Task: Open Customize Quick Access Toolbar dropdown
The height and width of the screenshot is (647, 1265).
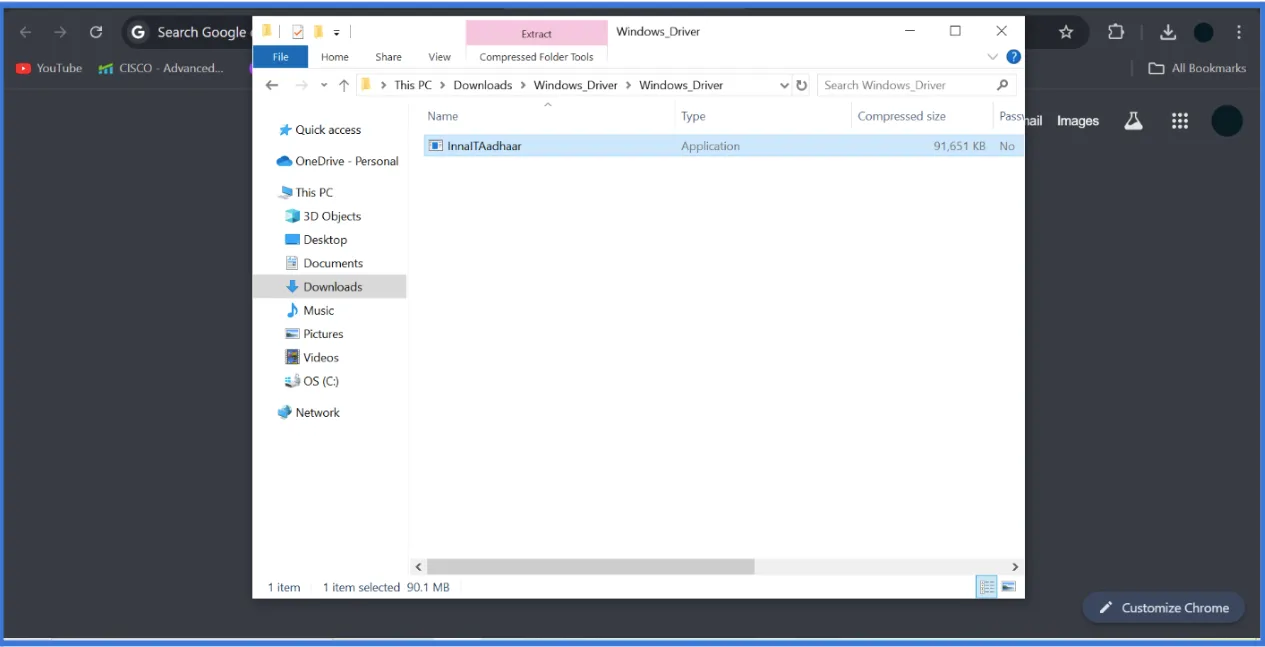Action: (x=337, y=32)
